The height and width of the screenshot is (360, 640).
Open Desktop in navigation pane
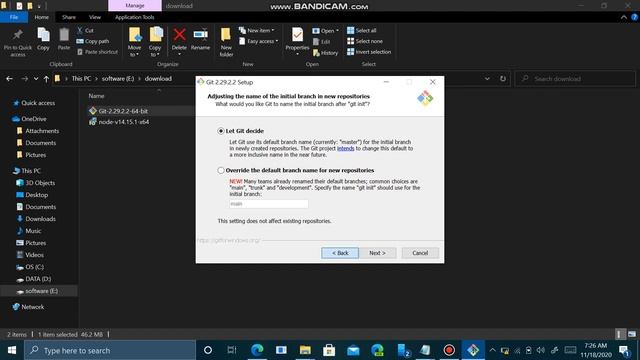pyautogui.click(x=36, y=195)
